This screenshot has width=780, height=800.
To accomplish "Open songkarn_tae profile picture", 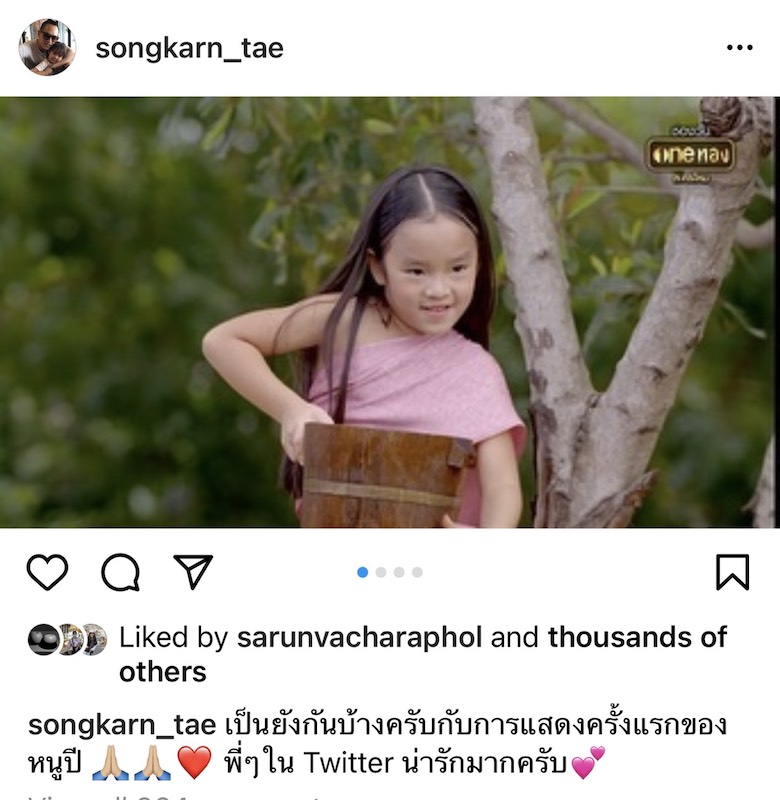I will click(47, 47).
